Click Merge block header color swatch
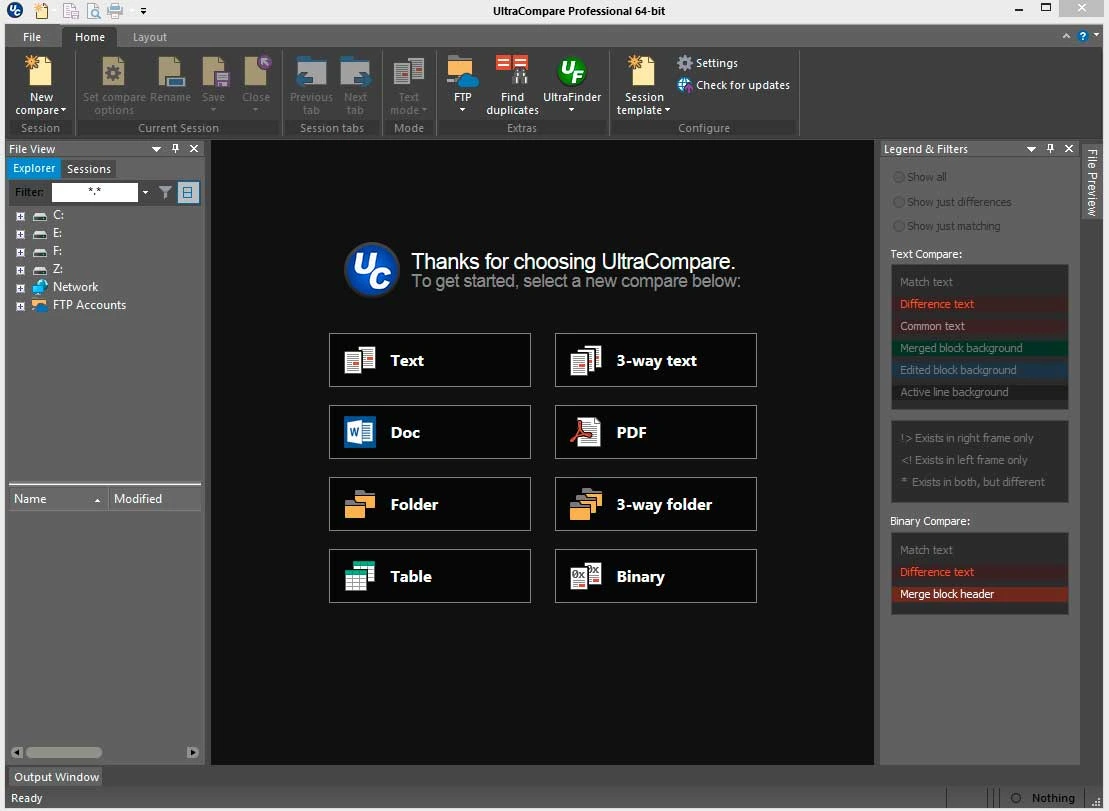Screen dimensions: 1109x811 pos(980,594)
